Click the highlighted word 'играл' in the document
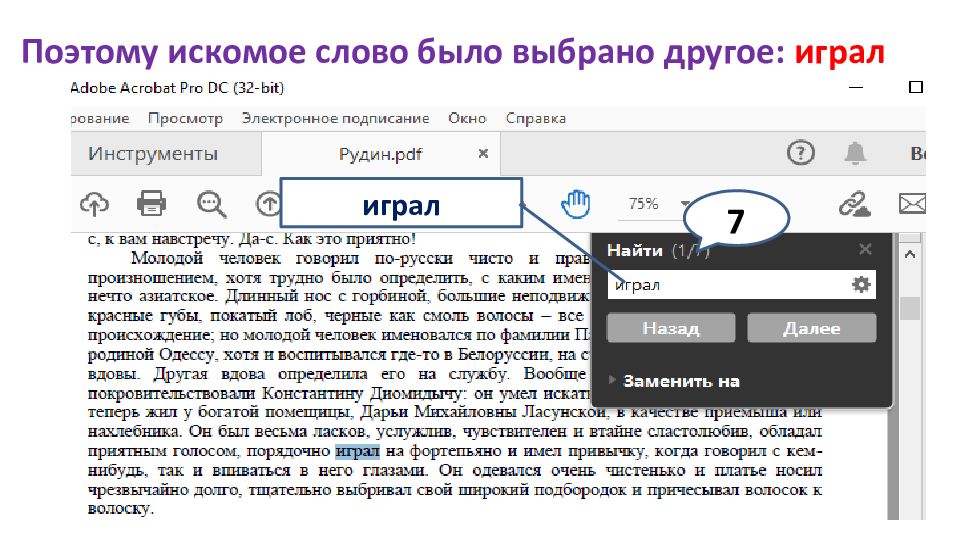The image size is (960, 540). coord(358,451)
